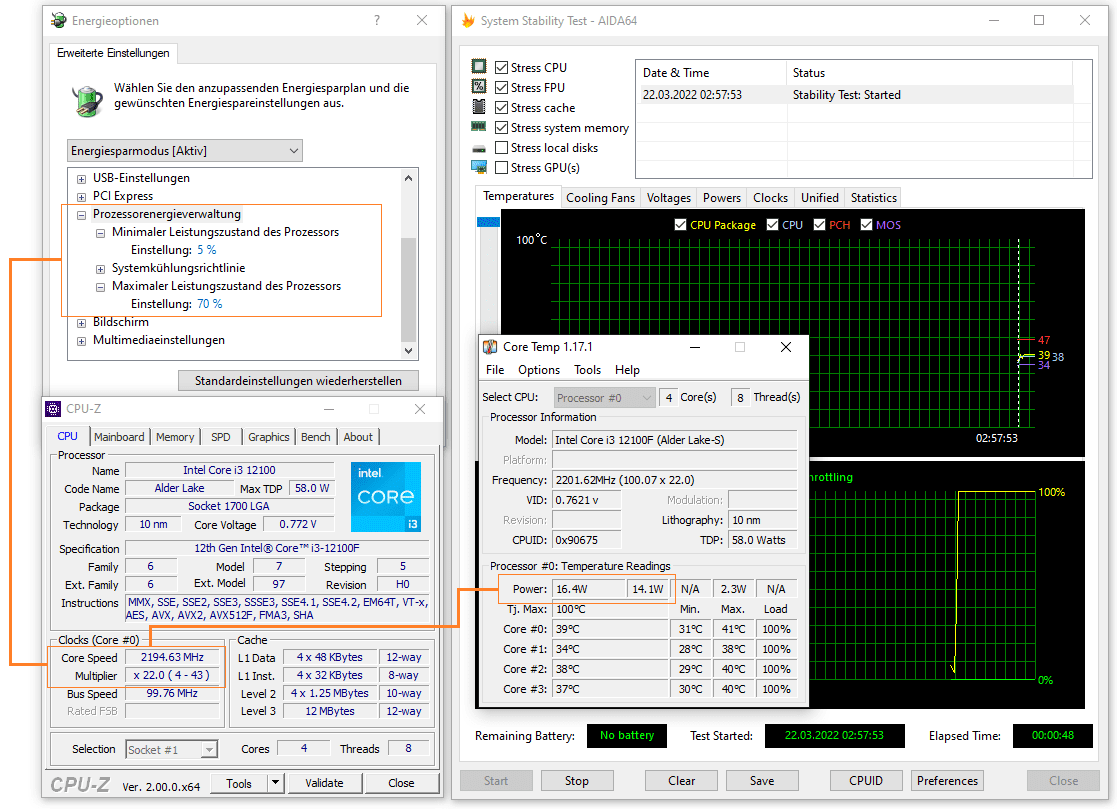The width and height of the screenshot is (1117, 809).
Task: Click the Stress FPU percent icon
Action: pos(479,87)
